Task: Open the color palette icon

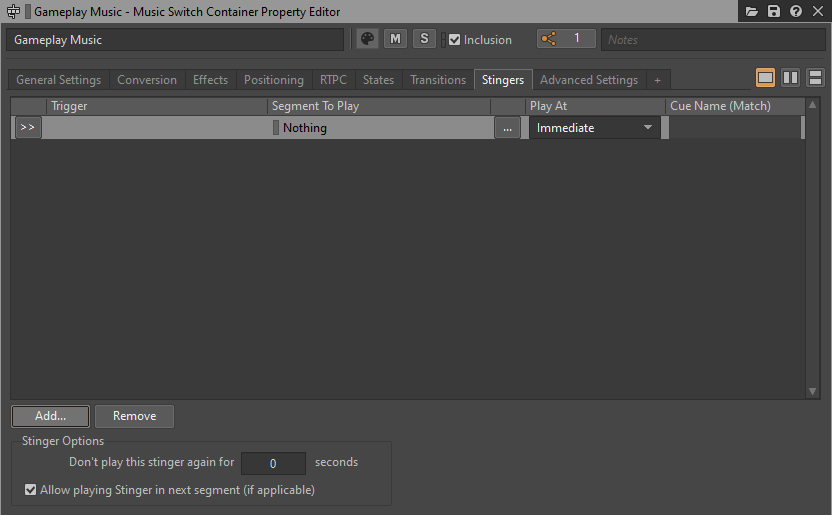Action: (367, 39)
